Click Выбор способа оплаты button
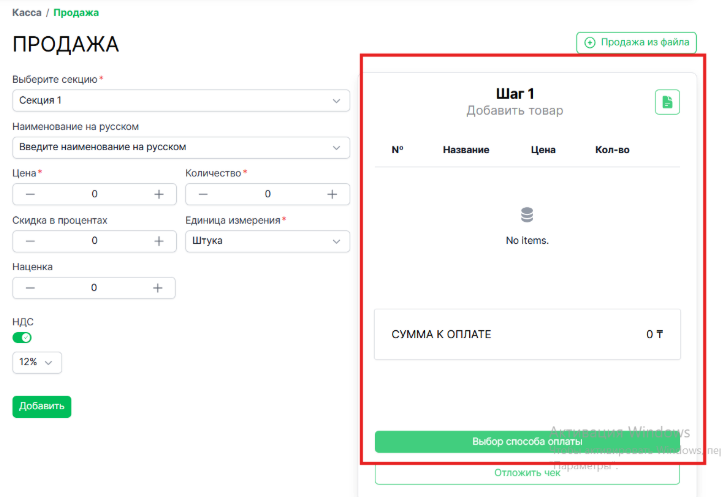The height and width of the screenshot is (503, 722). (x=527, y=441)
